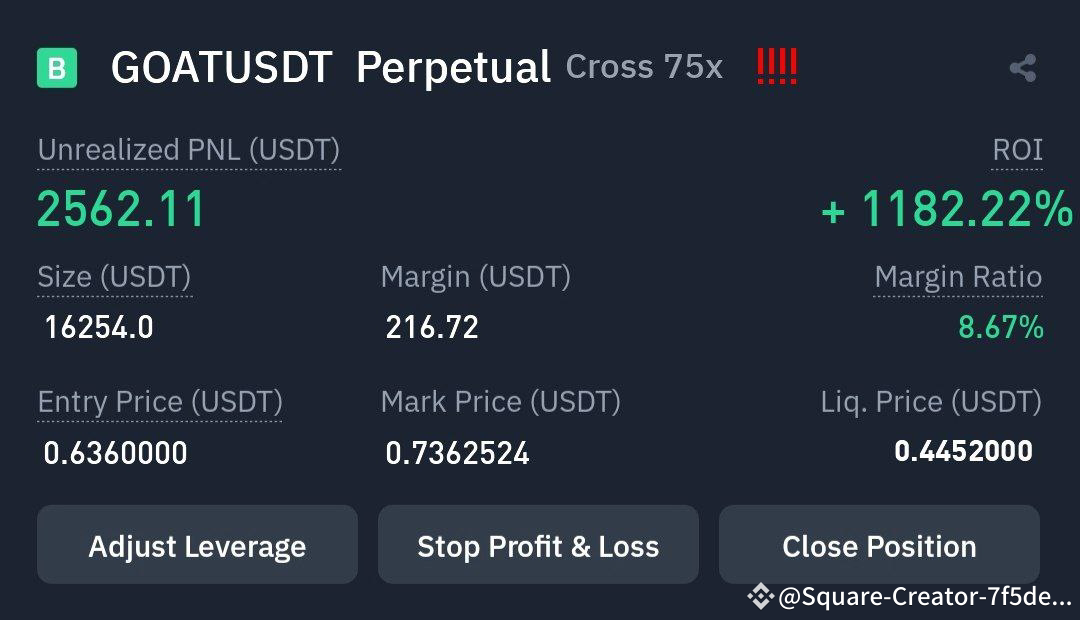This screenshot has height=620, width=1080.
Task: Click the GOATUSDT token logo
Action: (58, 68)
